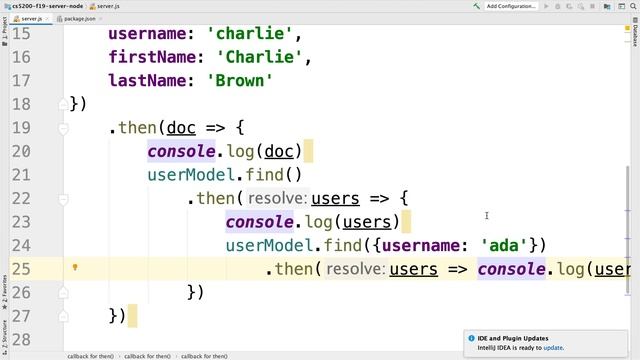Close the server.js editor tab
Screen dimensions: 640x360
47,19
